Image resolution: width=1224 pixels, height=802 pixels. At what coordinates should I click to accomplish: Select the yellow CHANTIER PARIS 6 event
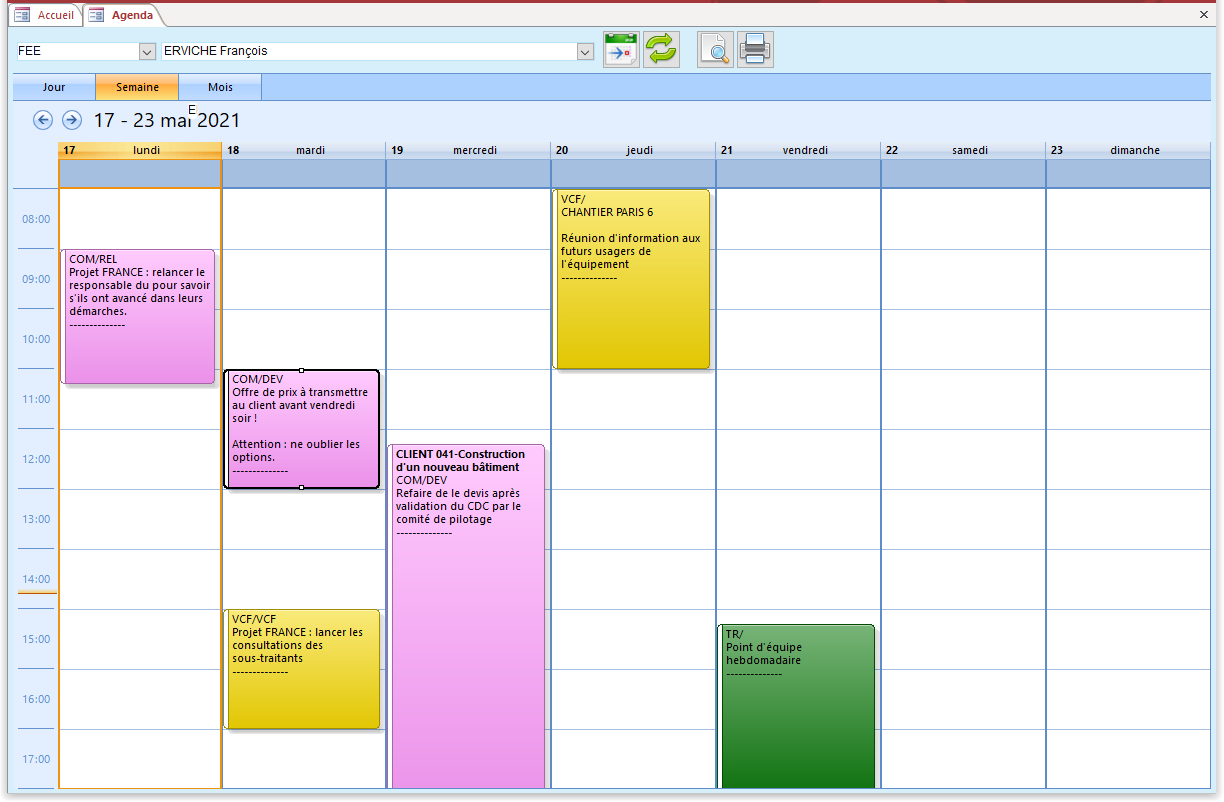632,300
